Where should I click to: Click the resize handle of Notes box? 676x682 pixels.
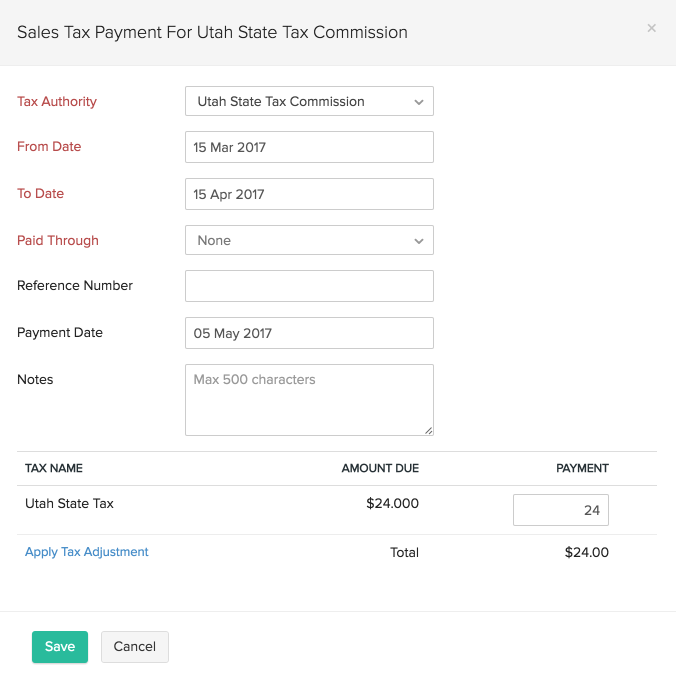(x=428, y=430)
